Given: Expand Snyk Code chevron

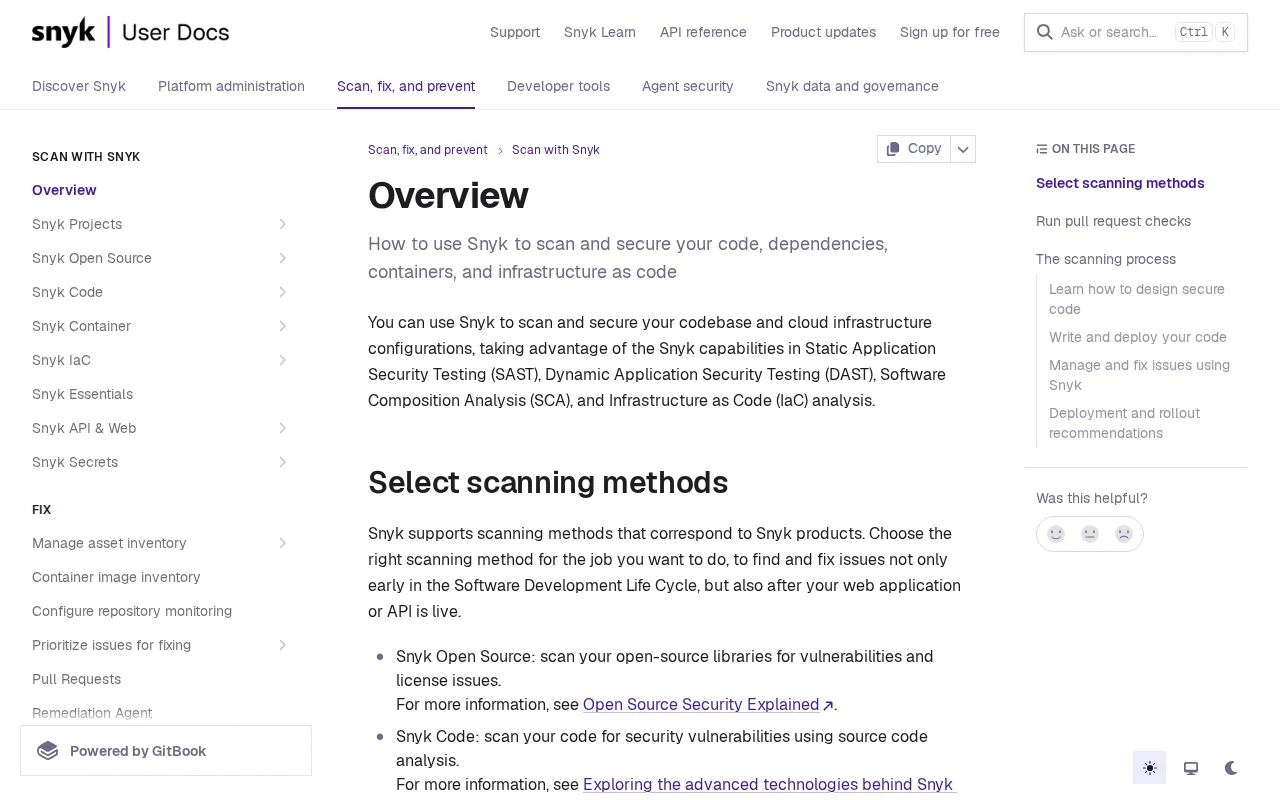Looking at the screenshot, I should 283,292.
